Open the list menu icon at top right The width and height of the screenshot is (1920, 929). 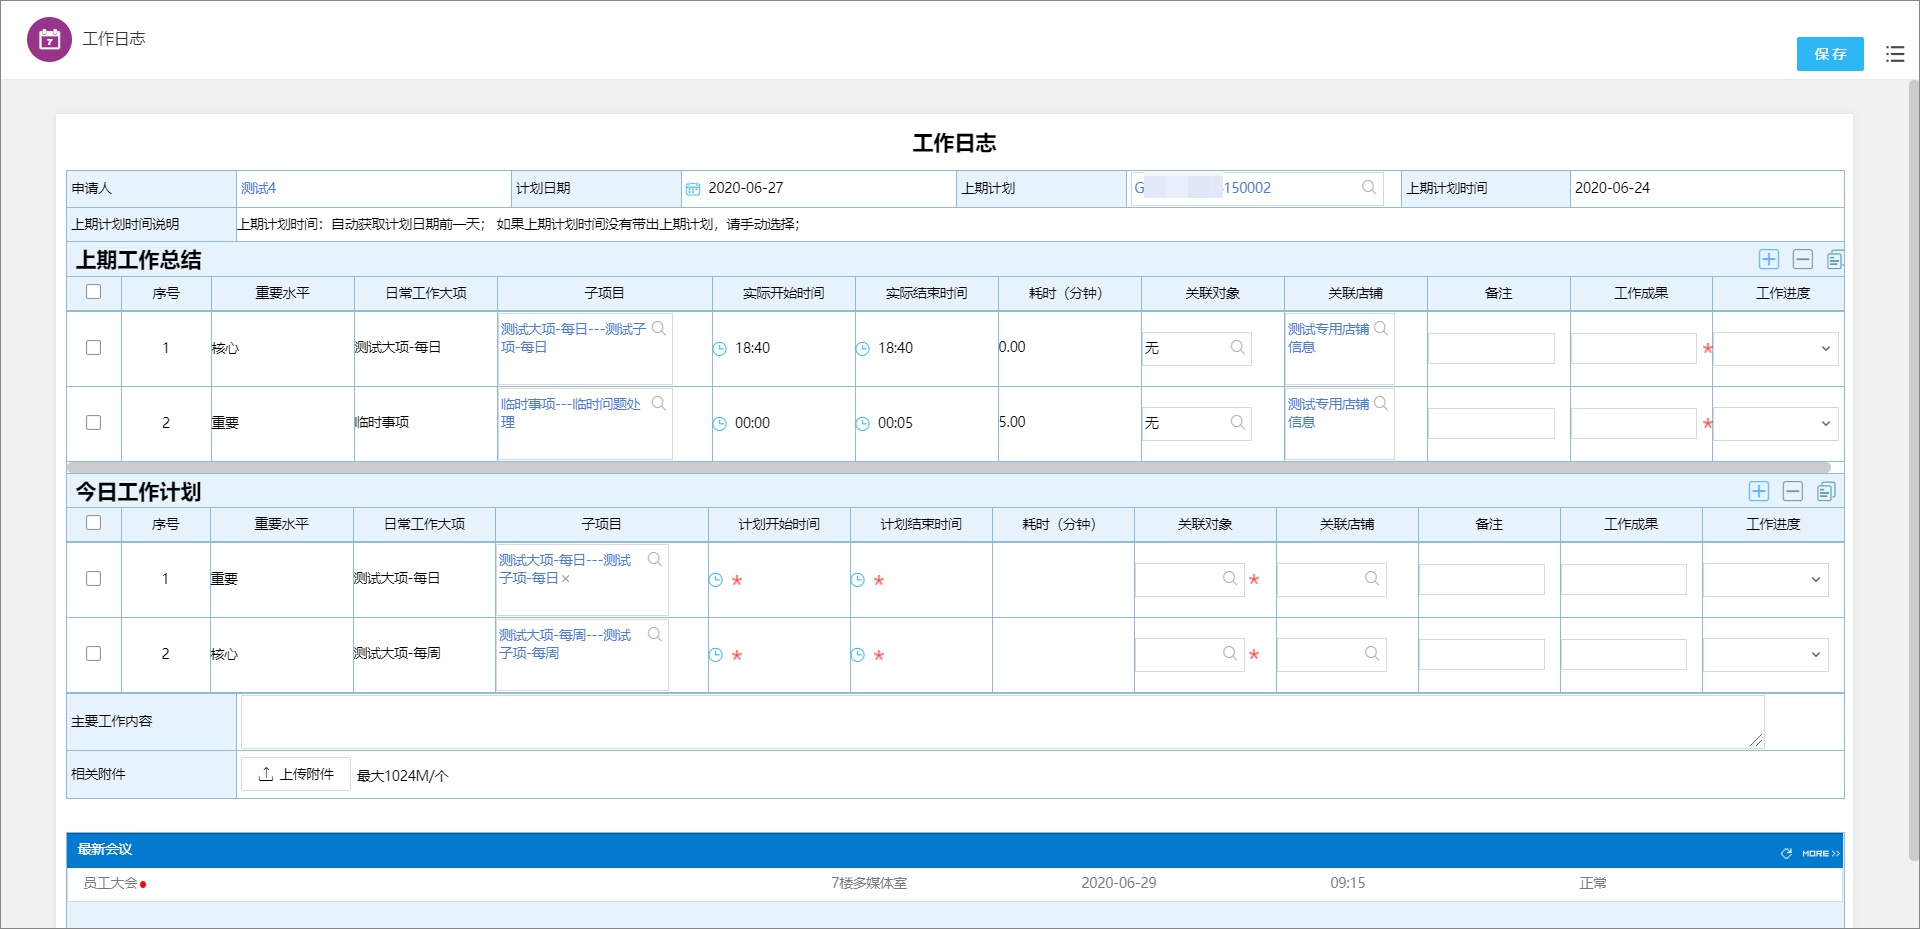pyautogui.click(x=1895, y=54)
